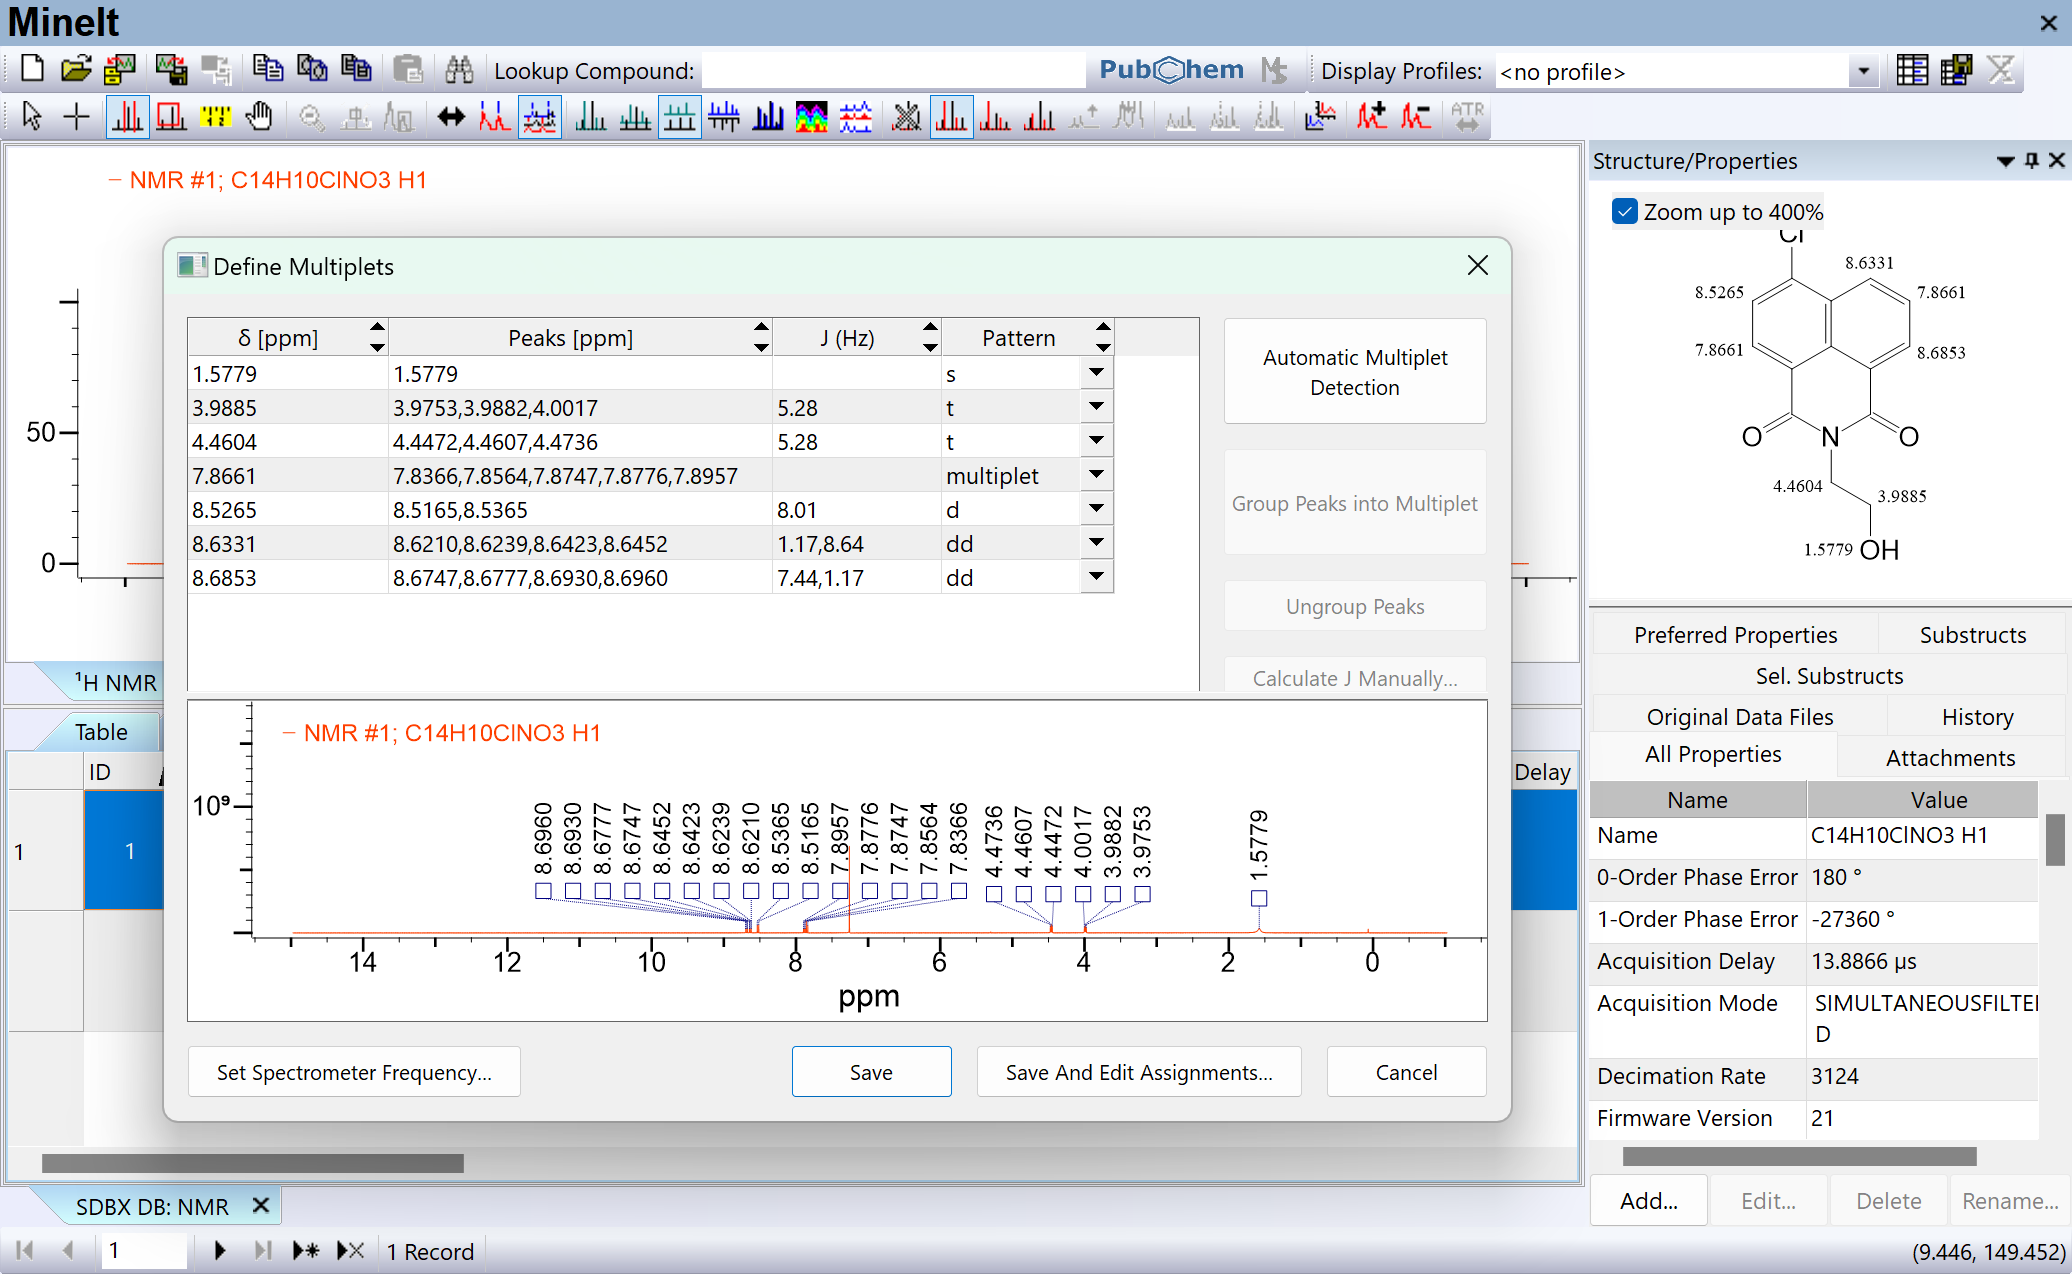The width and height of the screenshot is (2072, 1274).
Task: Uncheck Zoom up to 400% checkbox
Action: (x=1625, y=212)
